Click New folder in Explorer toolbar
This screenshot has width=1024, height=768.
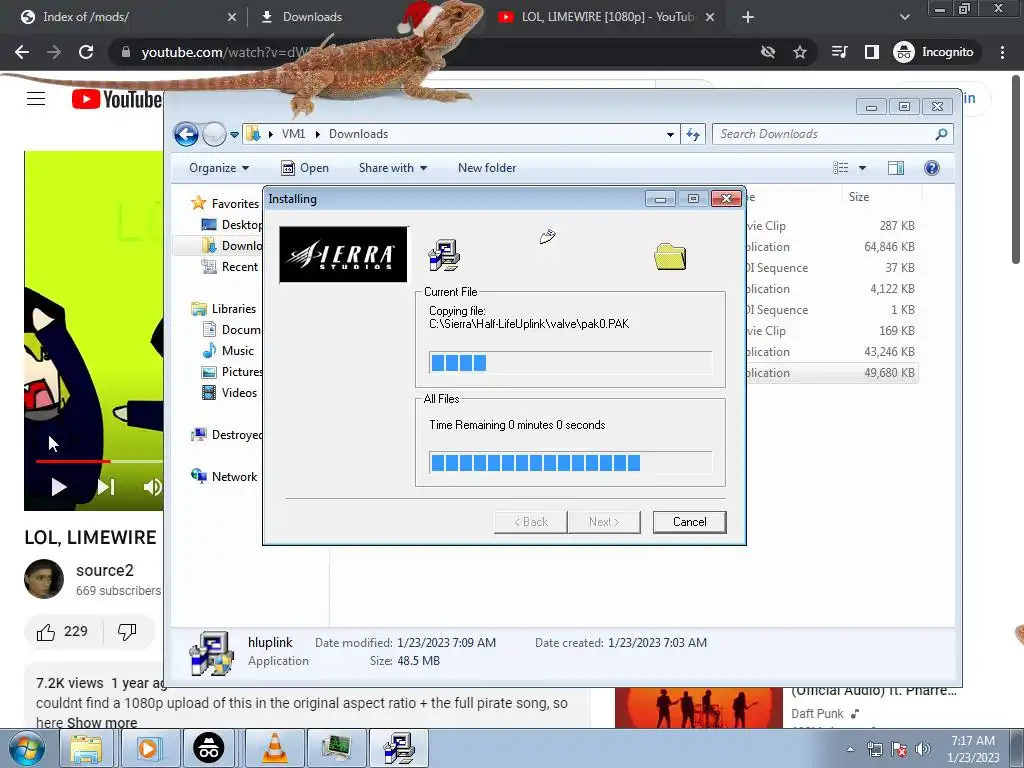click(x=487, y=168)
